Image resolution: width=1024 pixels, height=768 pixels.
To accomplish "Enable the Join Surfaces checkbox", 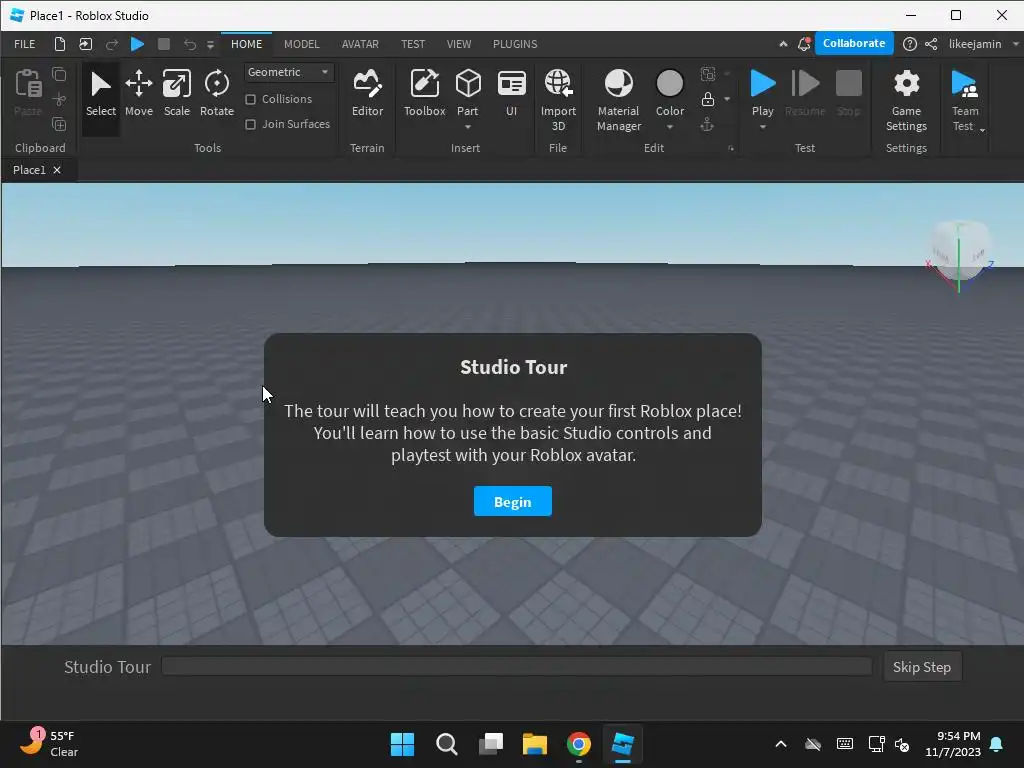I will (x=250, y=124).
